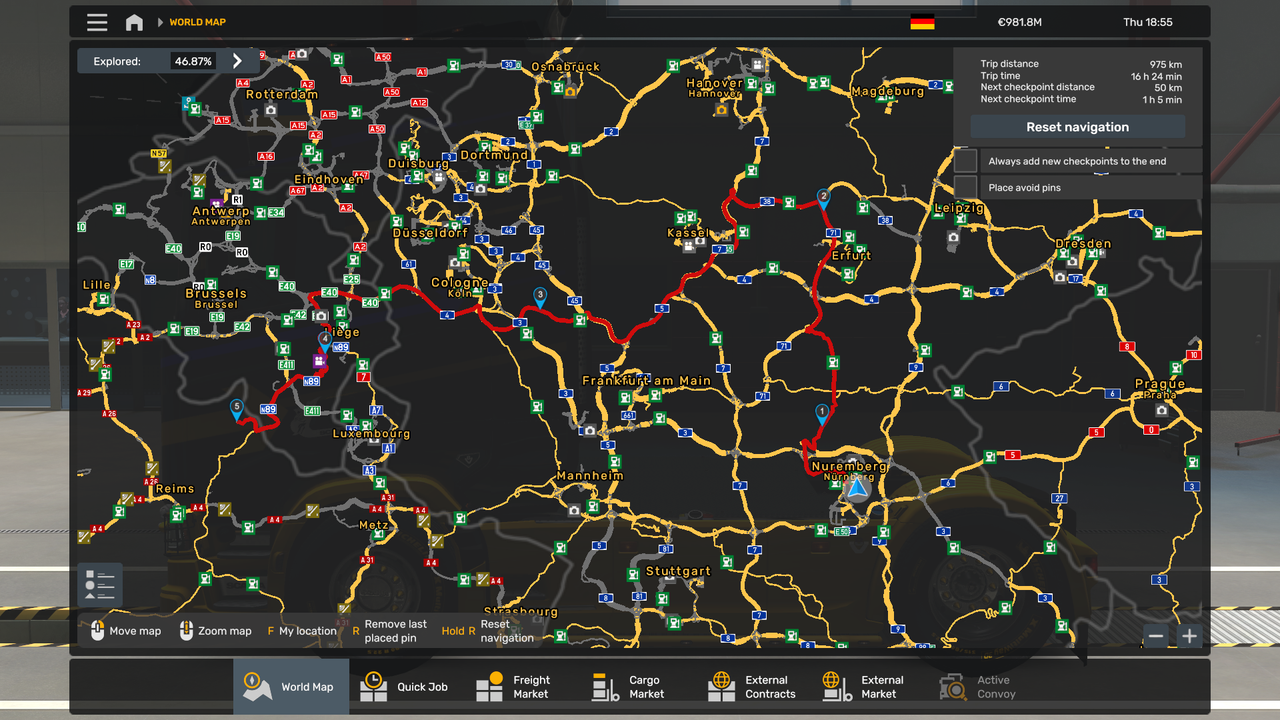Click the Reset navigation button
The width and height of the screenshot is (1280, 720).
1077,127
